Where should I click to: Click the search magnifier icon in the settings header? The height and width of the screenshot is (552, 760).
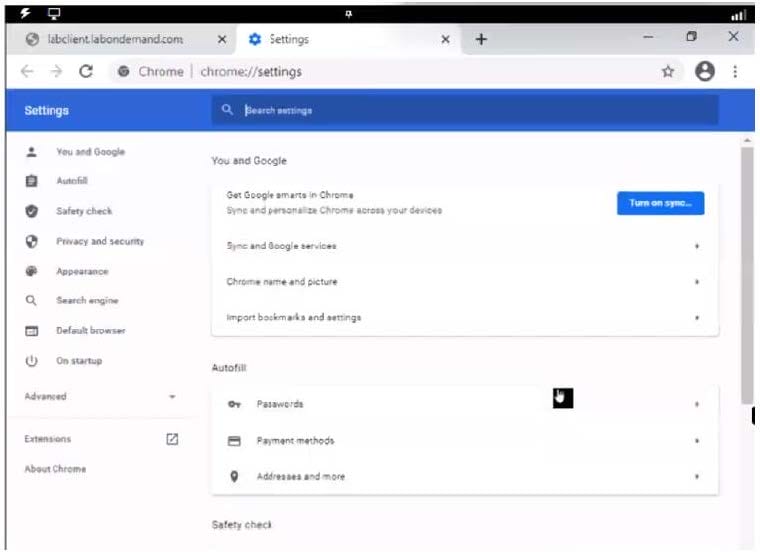click(x=227, y=110)
